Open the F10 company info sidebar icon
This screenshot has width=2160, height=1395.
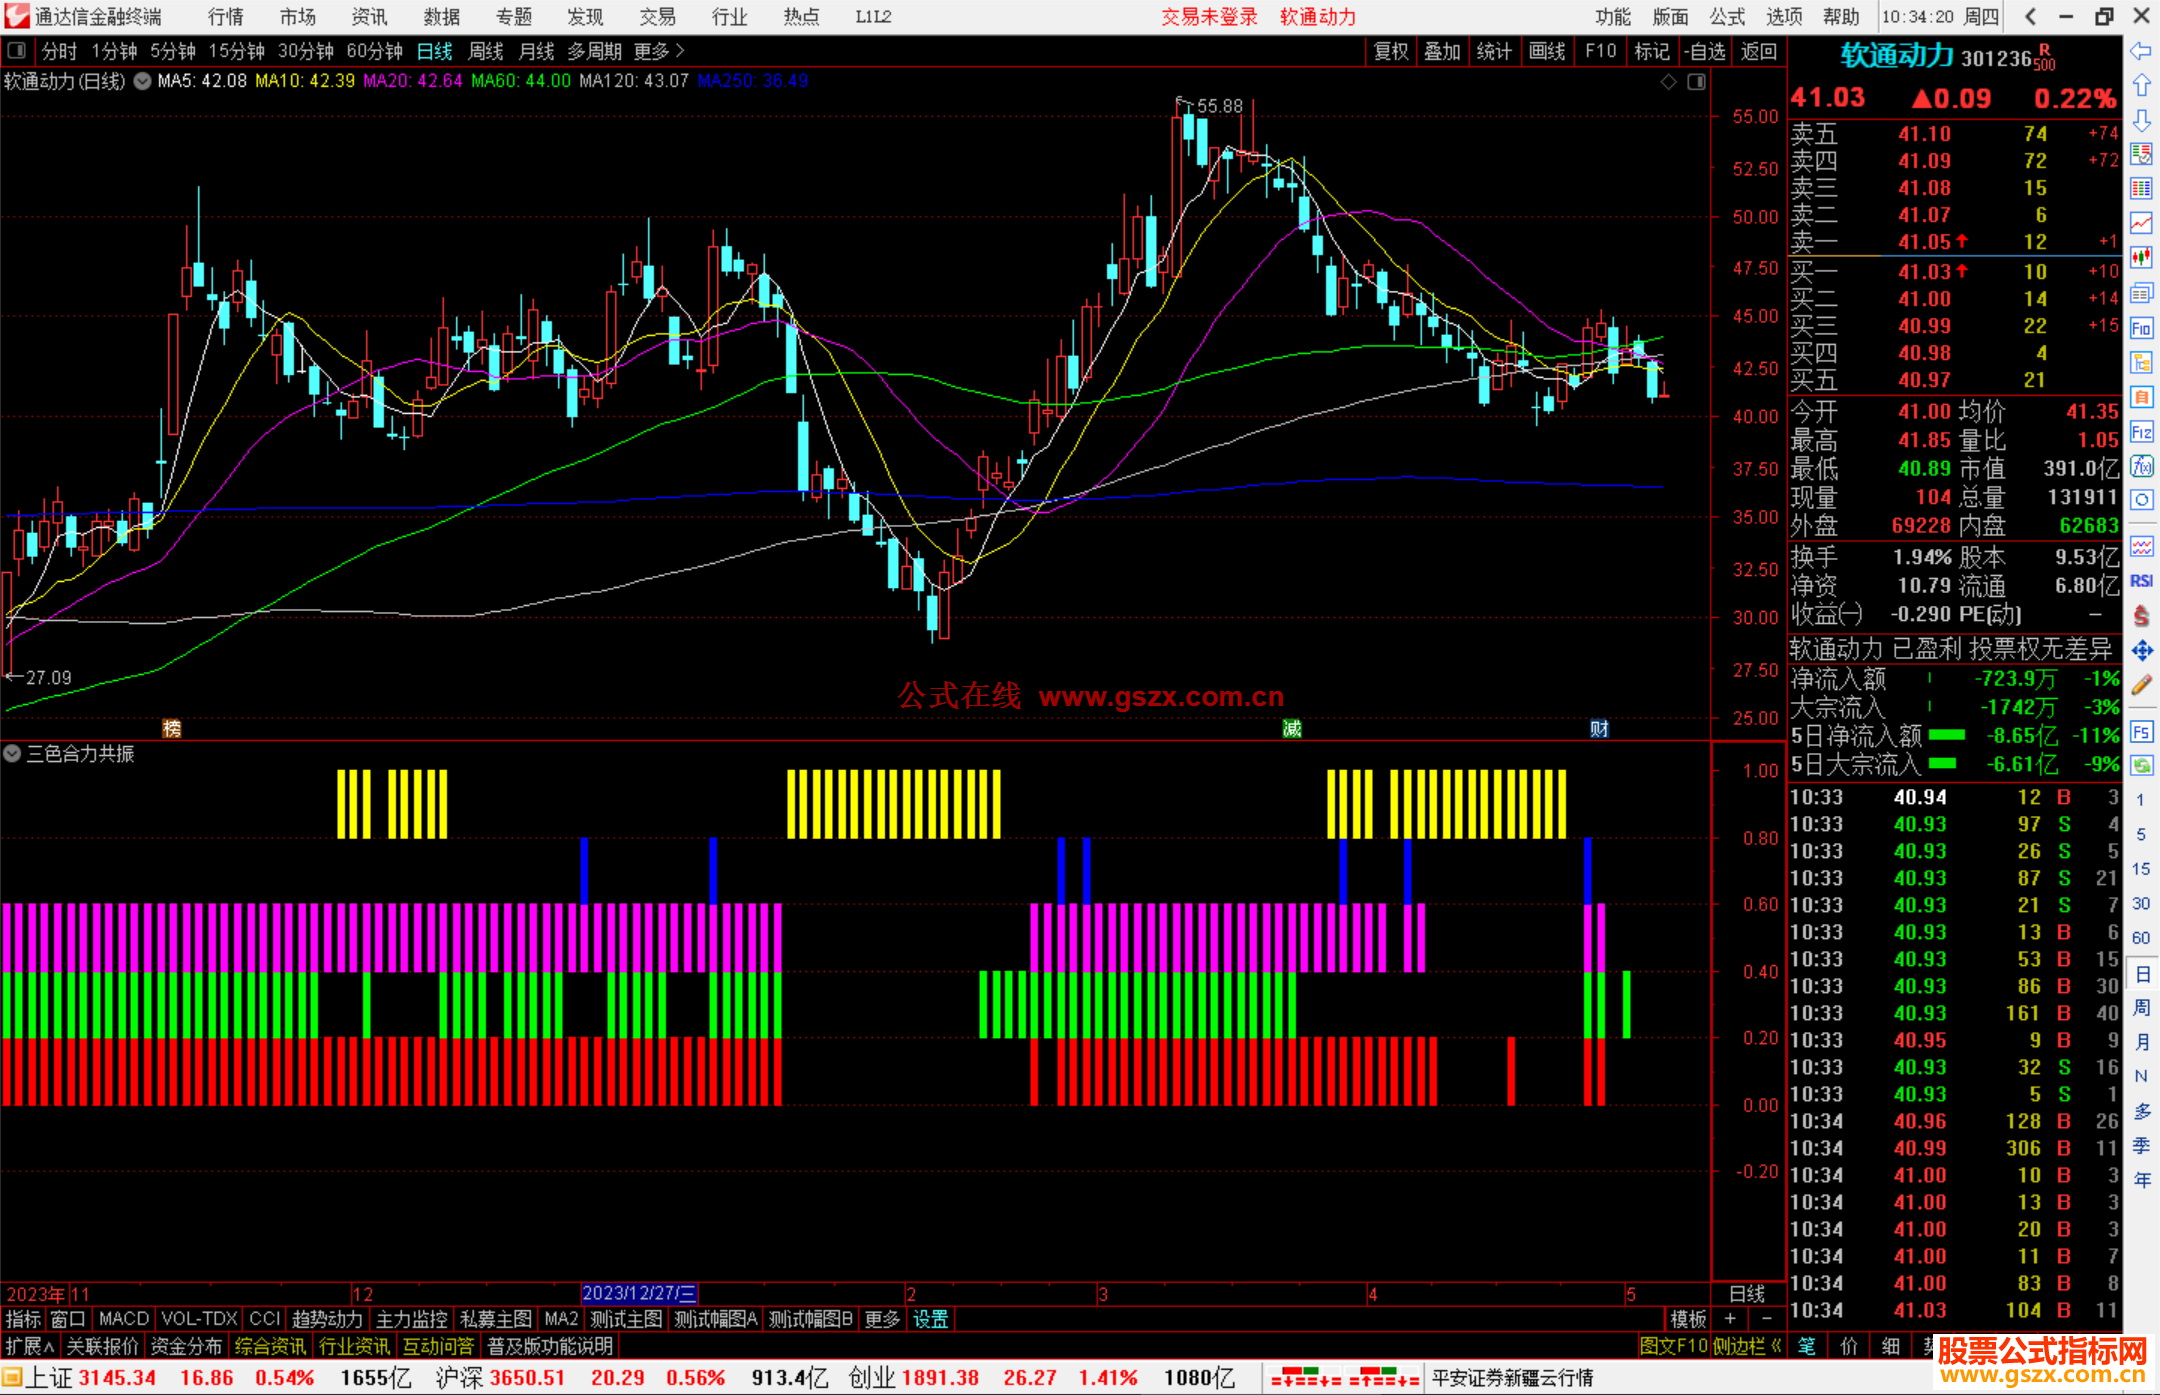2141,328
